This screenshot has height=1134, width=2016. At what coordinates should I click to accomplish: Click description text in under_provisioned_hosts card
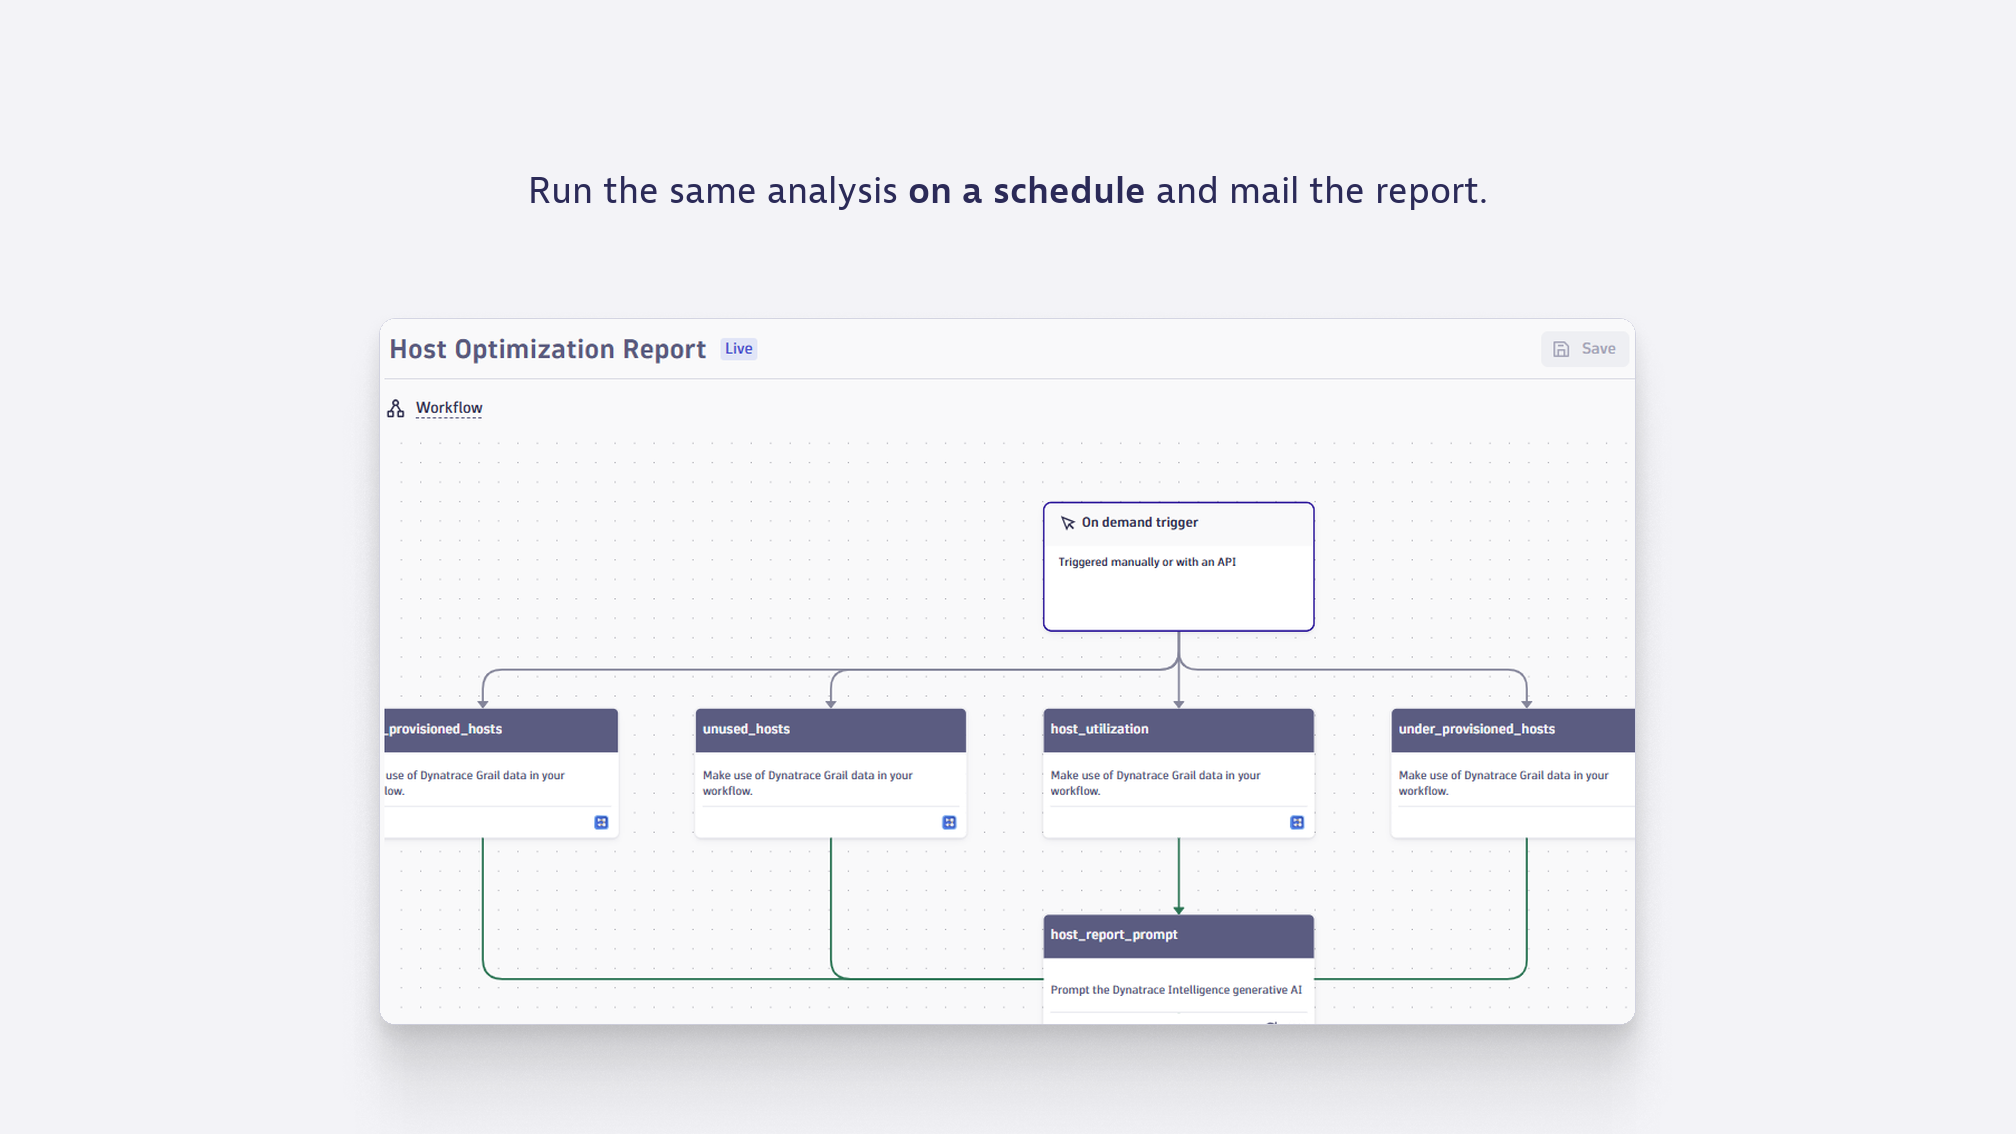click(1504, 783)
